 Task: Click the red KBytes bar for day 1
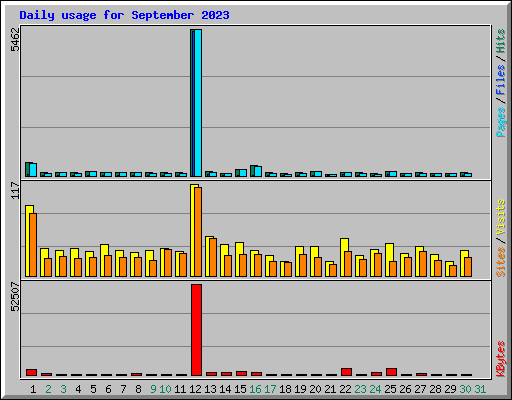(31, 372)
